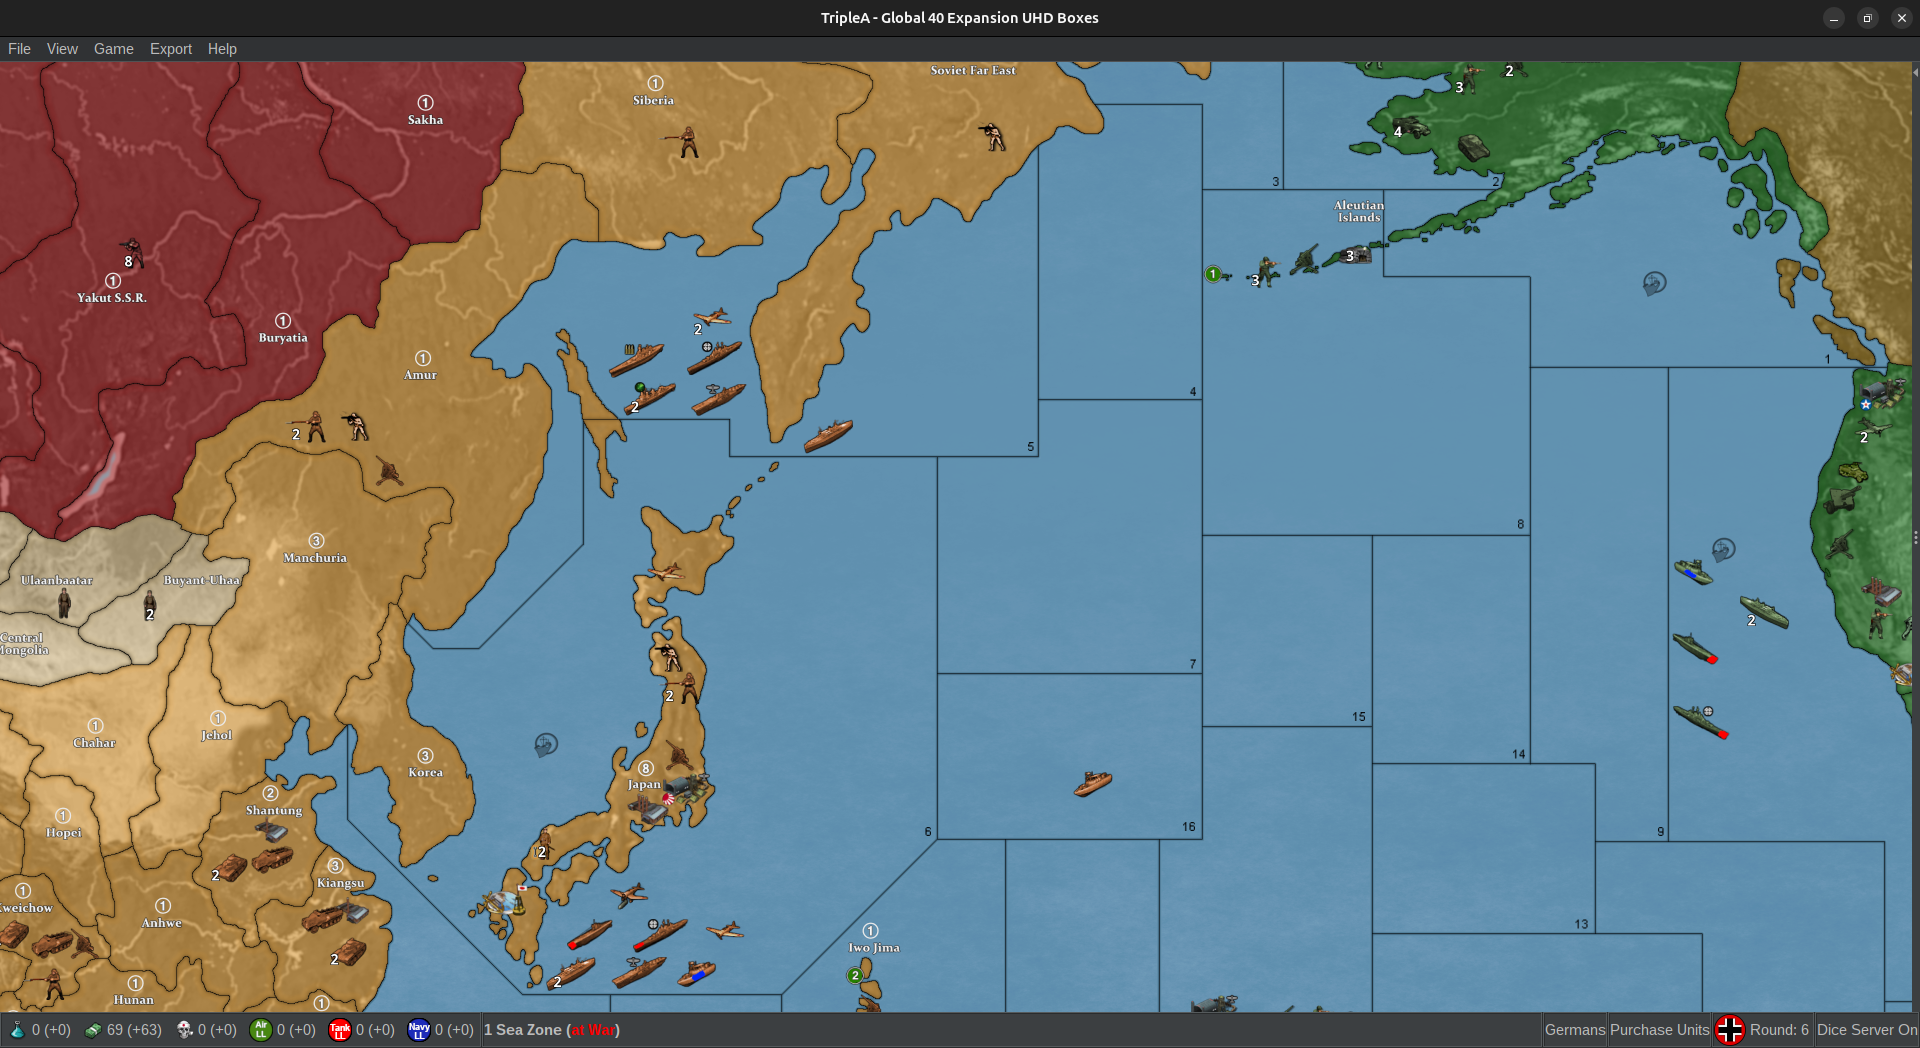The image size is (1920, 1048).
Task: Click sea zone number 7
Action: [1193, 664]
